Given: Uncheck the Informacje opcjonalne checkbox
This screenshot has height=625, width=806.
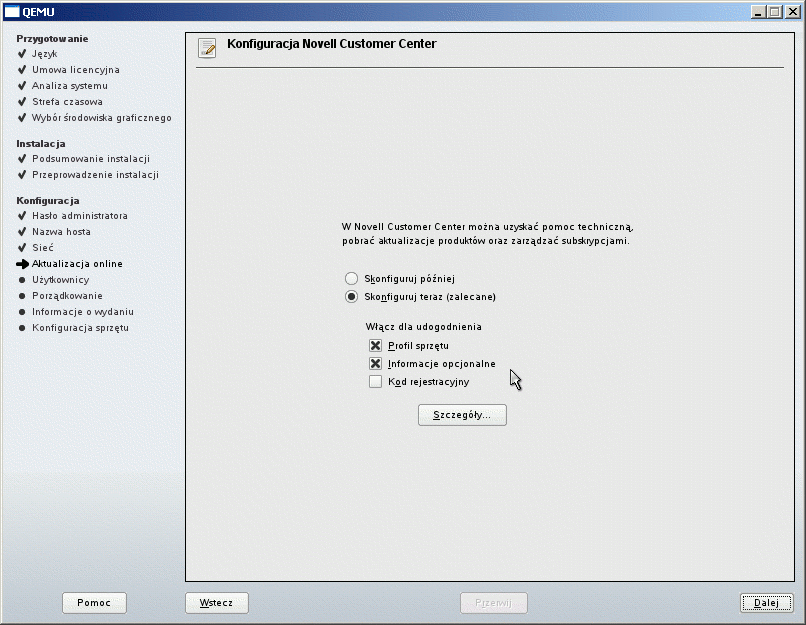Looking at the screenshot, I should tap(375, 363).
